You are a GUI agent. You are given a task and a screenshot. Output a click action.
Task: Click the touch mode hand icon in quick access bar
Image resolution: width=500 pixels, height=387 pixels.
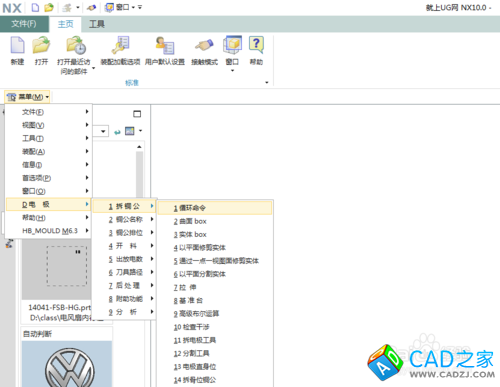91,7
